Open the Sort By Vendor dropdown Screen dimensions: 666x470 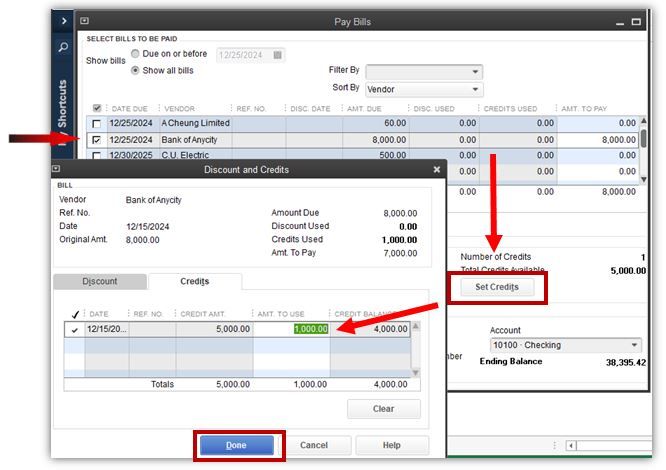pyautogui.click(x=424, y=89)
